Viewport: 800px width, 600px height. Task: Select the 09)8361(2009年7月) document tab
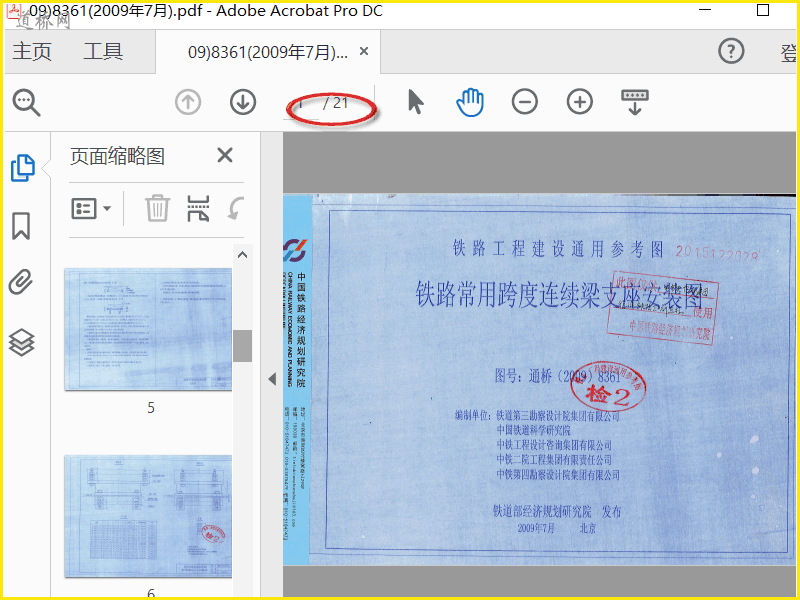click(268, 52)
